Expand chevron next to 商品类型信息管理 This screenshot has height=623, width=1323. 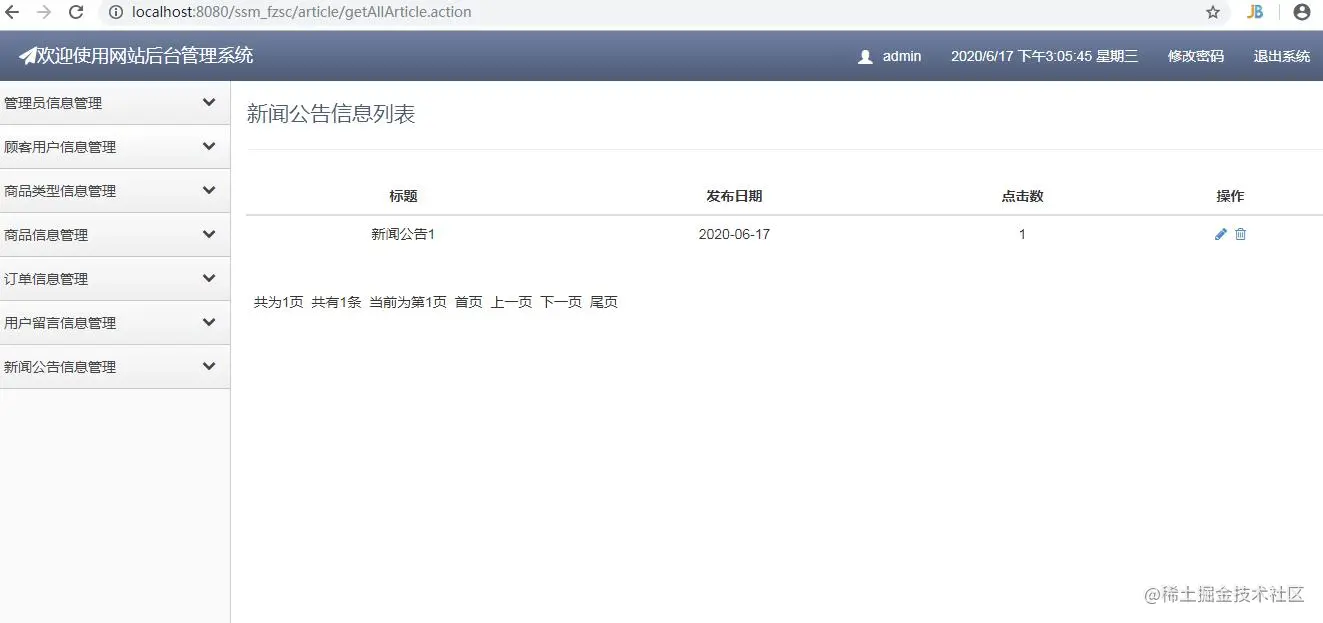(209, 190)
